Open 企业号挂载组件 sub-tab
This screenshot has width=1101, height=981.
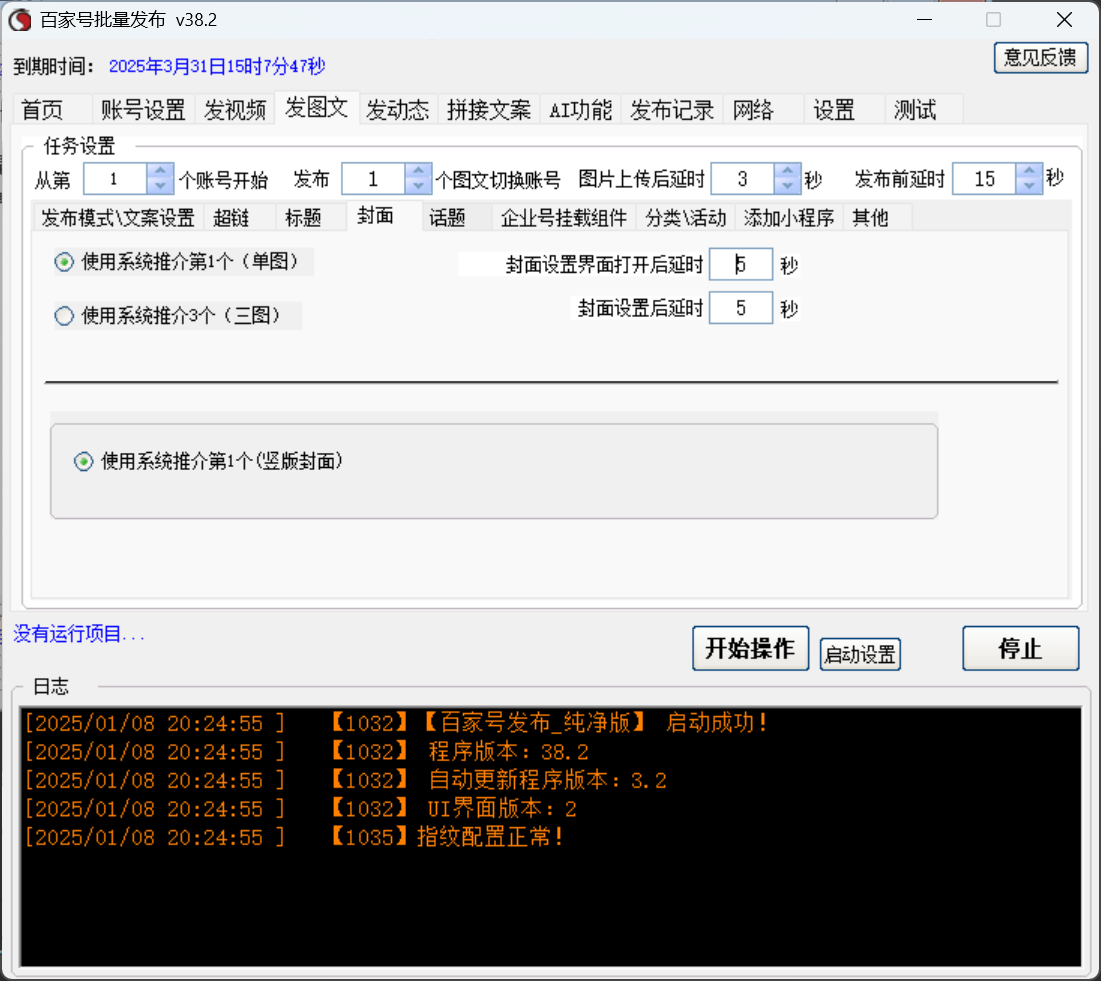pos(564,218)
